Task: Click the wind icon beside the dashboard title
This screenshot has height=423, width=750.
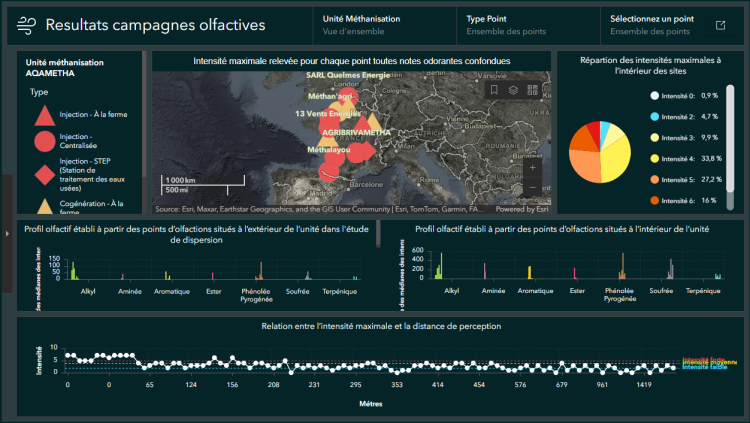Action: click(x=26, y=25)
